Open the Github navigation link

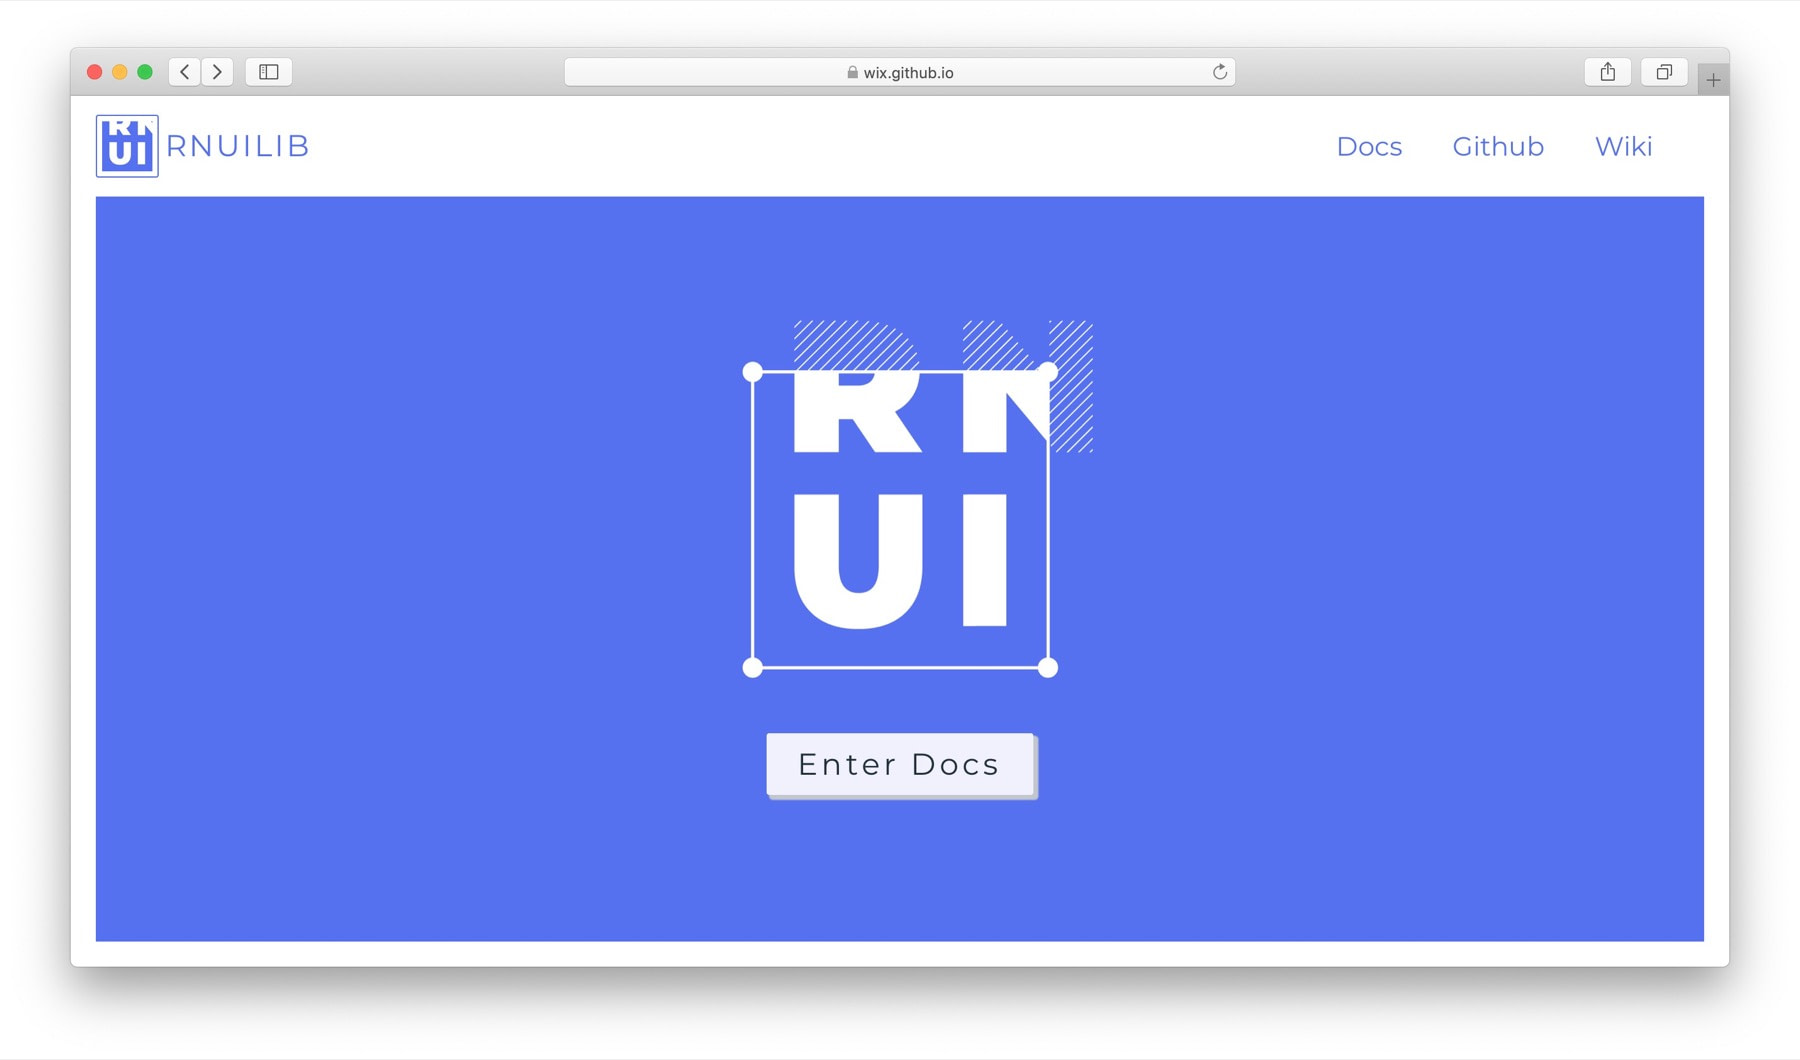(x=1498, y=147)
